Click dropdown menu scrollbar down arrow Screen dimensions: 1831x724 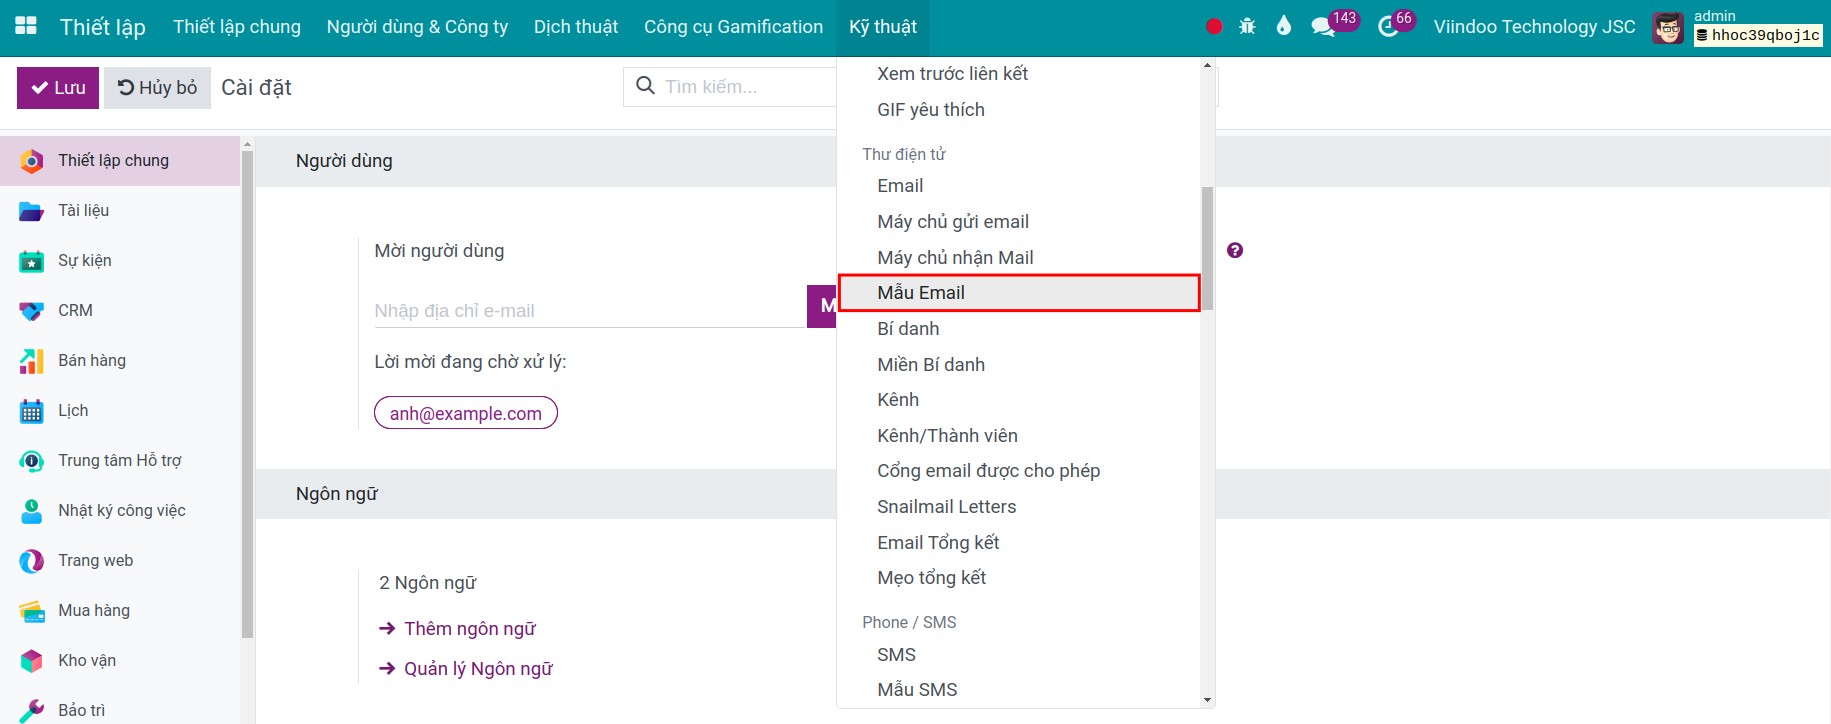coord(1207,700)
